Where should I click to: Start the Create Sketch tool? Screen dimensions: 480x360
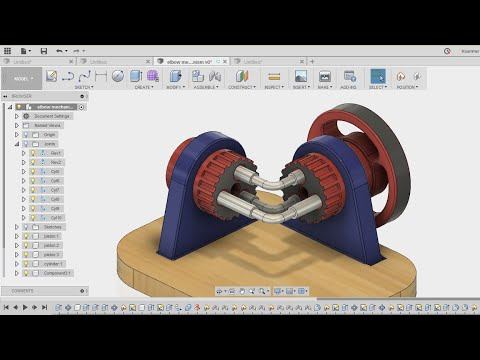coord(51,76)
